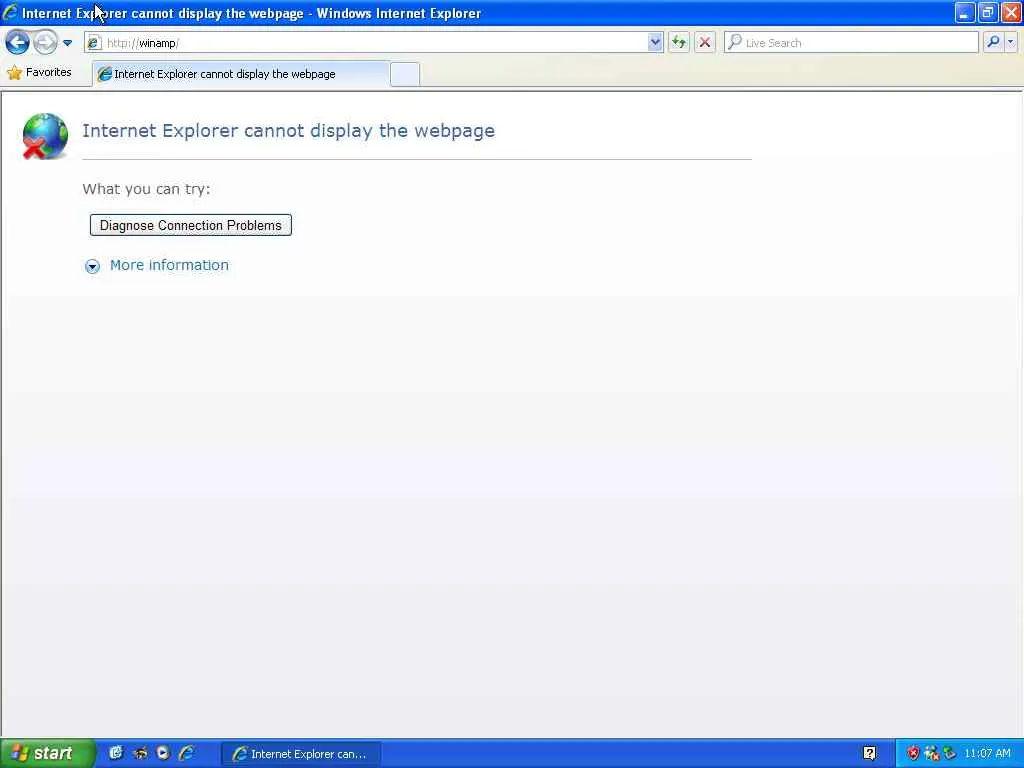The image size is (1024, 768).
Task: Open the red shield security alert tray icon
Action: (x=913, y=754)
